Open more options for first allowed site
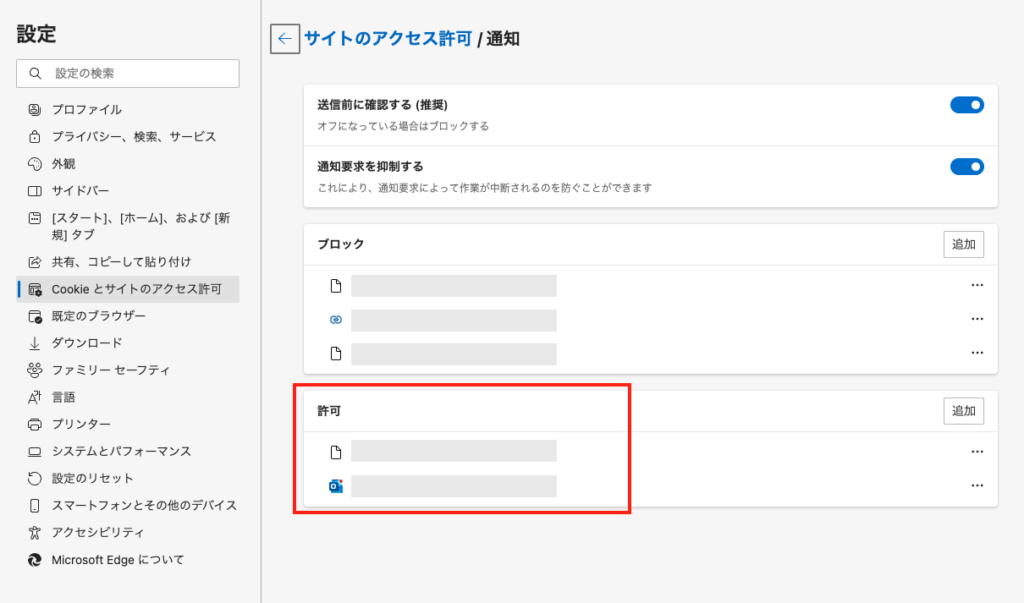Viewport: 1024px width, 603px height. tap(977, 452)
